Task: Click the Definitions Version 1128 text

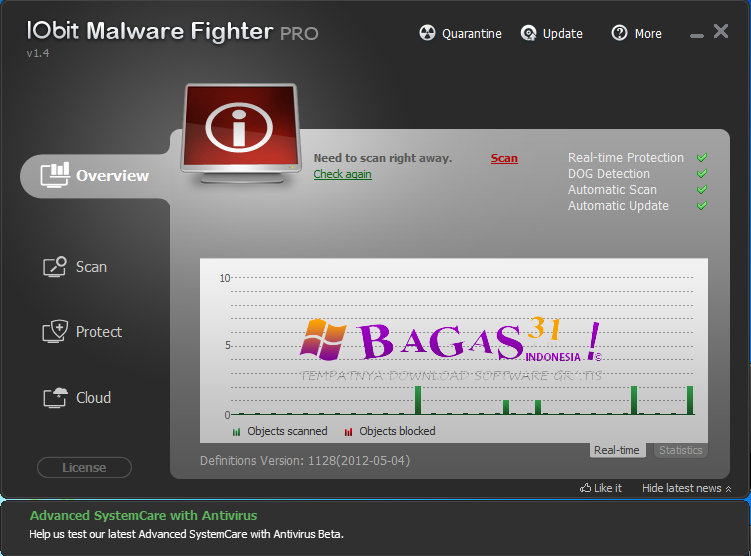Action: (x=305, y=461)
